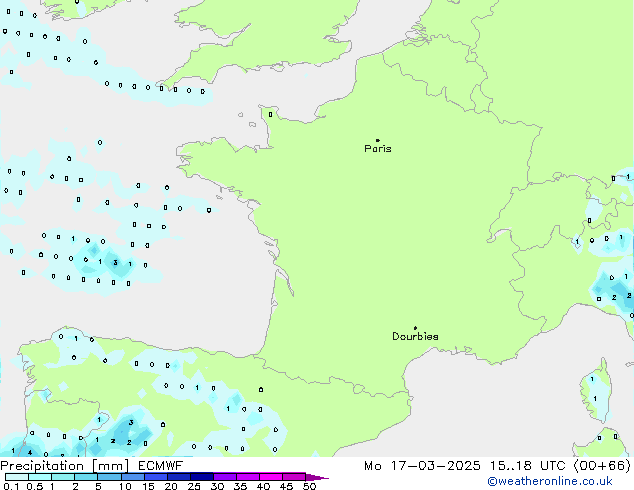Pick the 30–35 mm violet legend swatch

[x=224, y=477]
